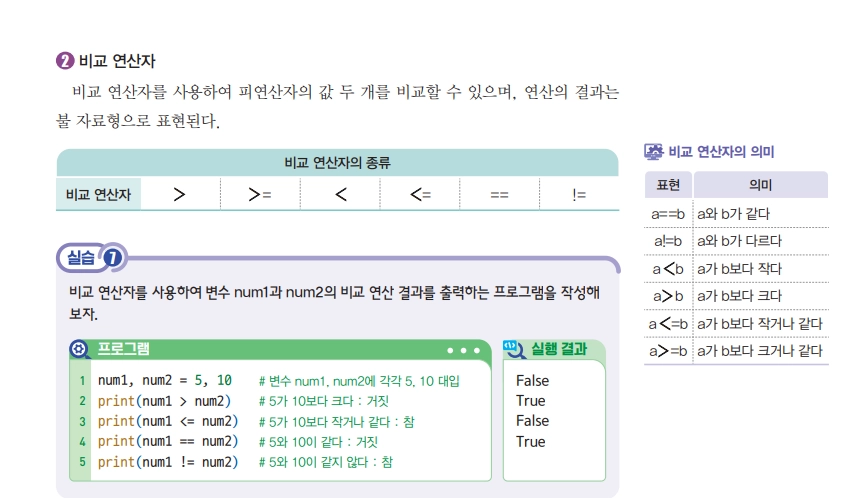Click the purple circled number 2 icon

tap(65, 60)
